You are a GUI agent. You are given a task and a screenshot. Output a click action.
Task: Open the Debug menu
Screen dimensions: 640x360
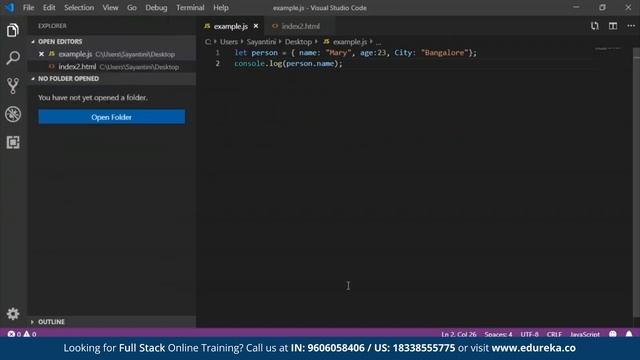[x=156, y=7]
